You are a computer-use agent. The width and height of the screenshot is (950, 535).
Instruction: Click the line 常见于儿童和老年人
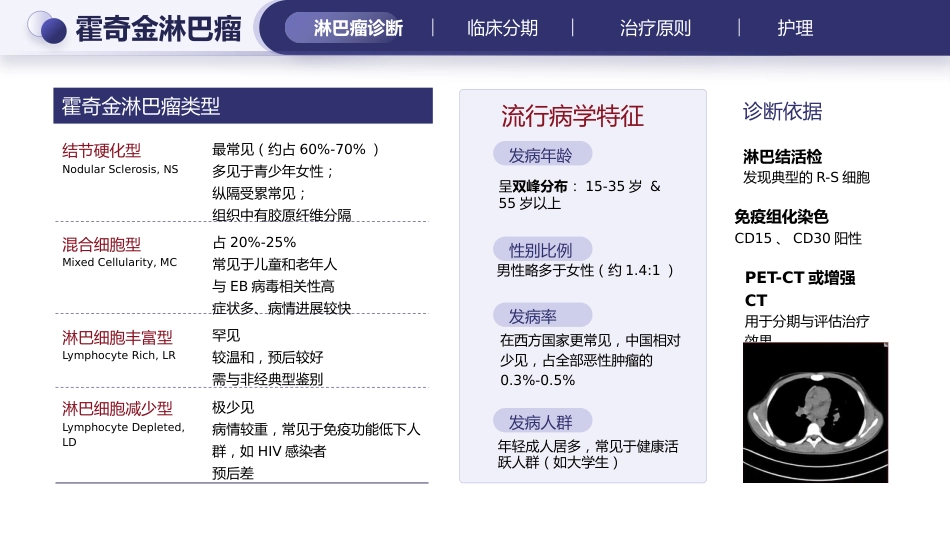[x=274, y=264]
